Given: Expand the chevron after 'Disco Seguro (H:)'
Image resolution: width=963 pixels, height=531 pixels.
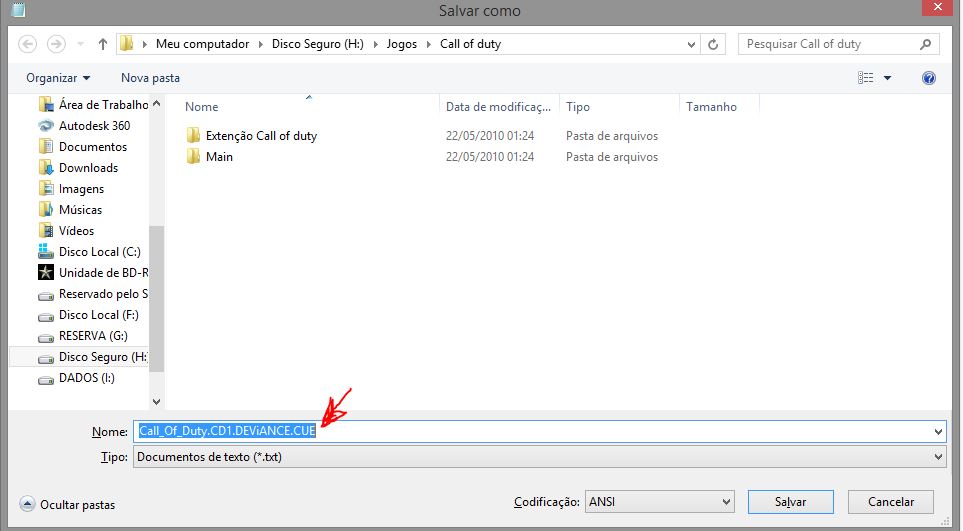Looking at the screenshot, I should pos(375,44).
